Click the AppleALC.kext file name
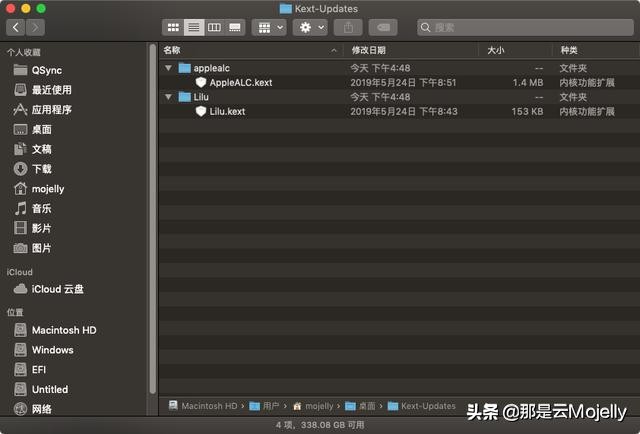 [241, 82]
